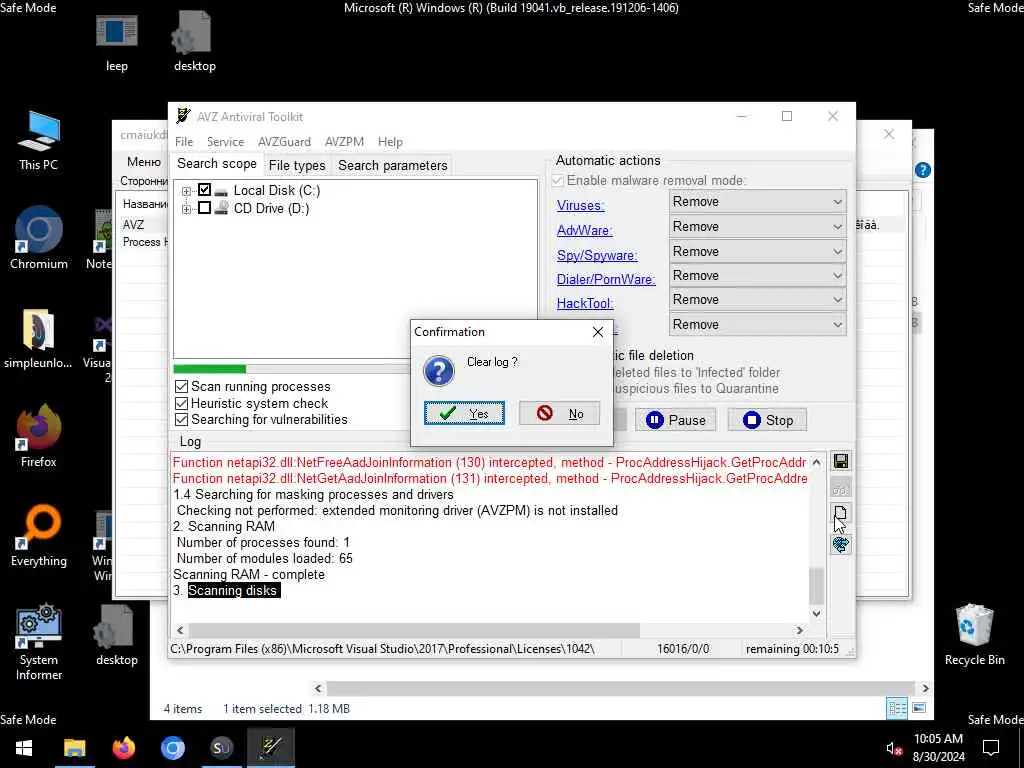Click the log scroll down arrow
1024x768 pixels.
(x=816, y=613)
